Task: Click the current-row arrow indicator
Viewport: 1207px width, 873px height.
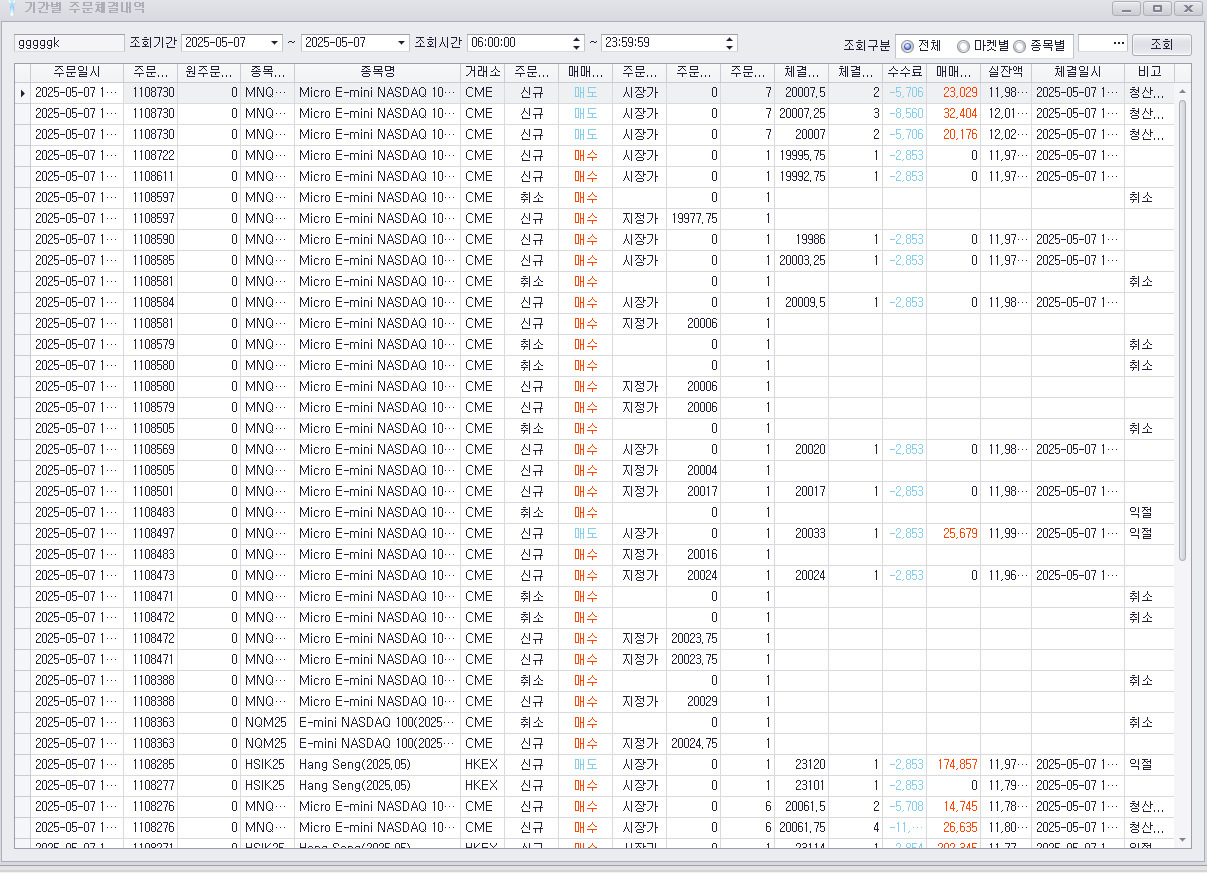Action: click(22, 93)
